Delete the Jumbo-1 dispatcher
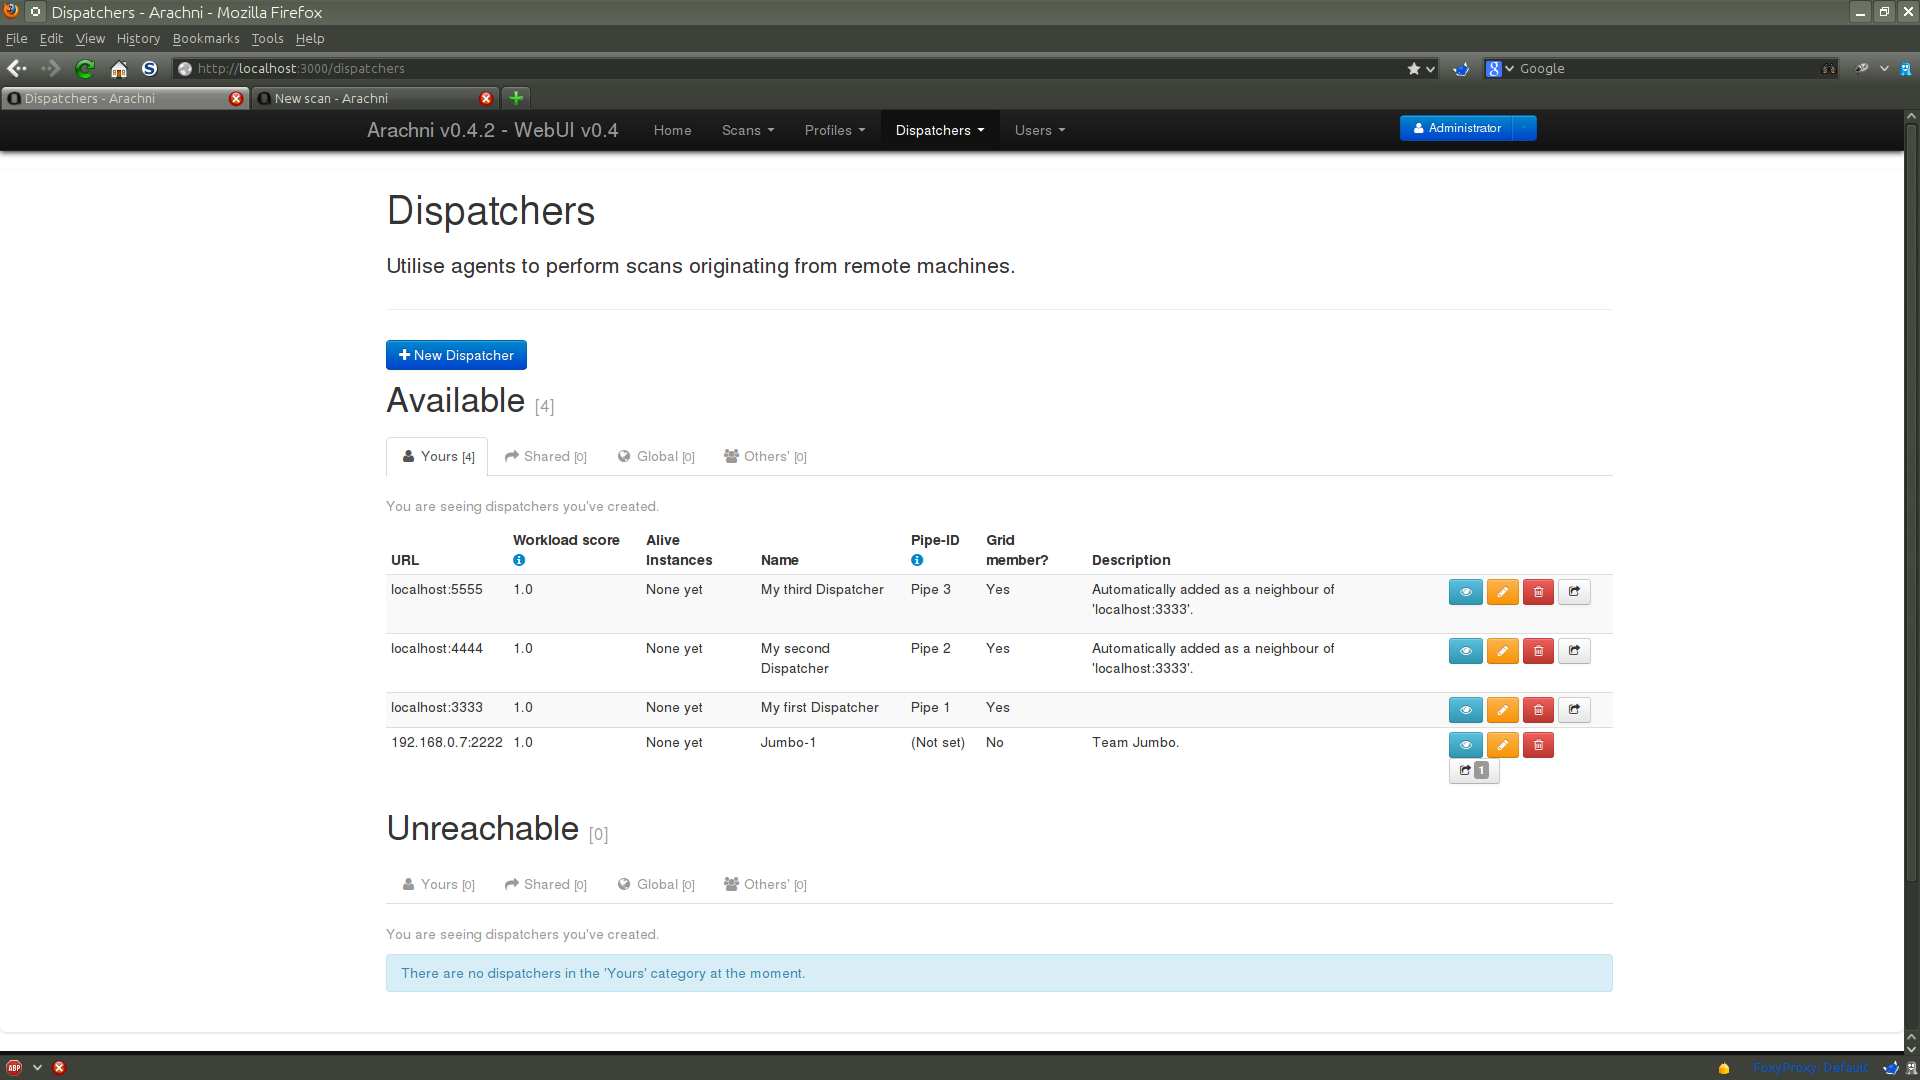The height and width of the screenshot is (1080, 1920). click(1538, 745)
